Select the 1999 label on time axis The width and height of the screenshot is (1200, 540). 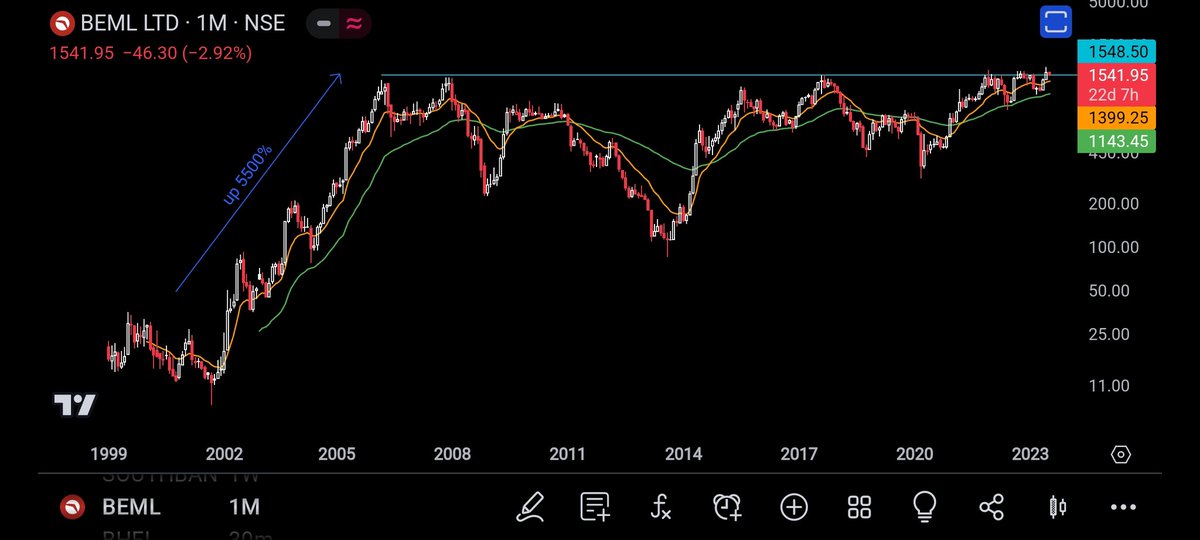pos(107,454)
